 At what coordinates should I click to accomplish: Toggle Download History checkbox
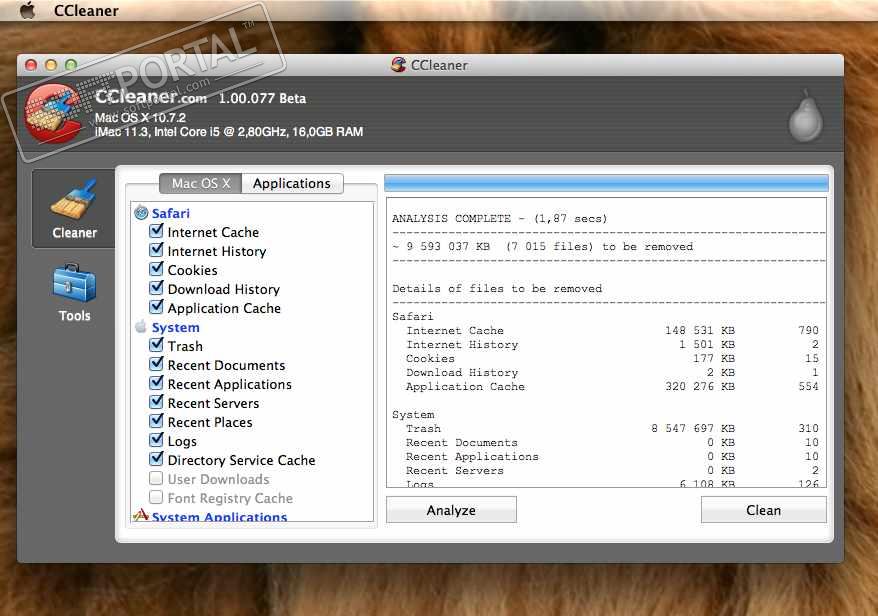click(156, 288)
